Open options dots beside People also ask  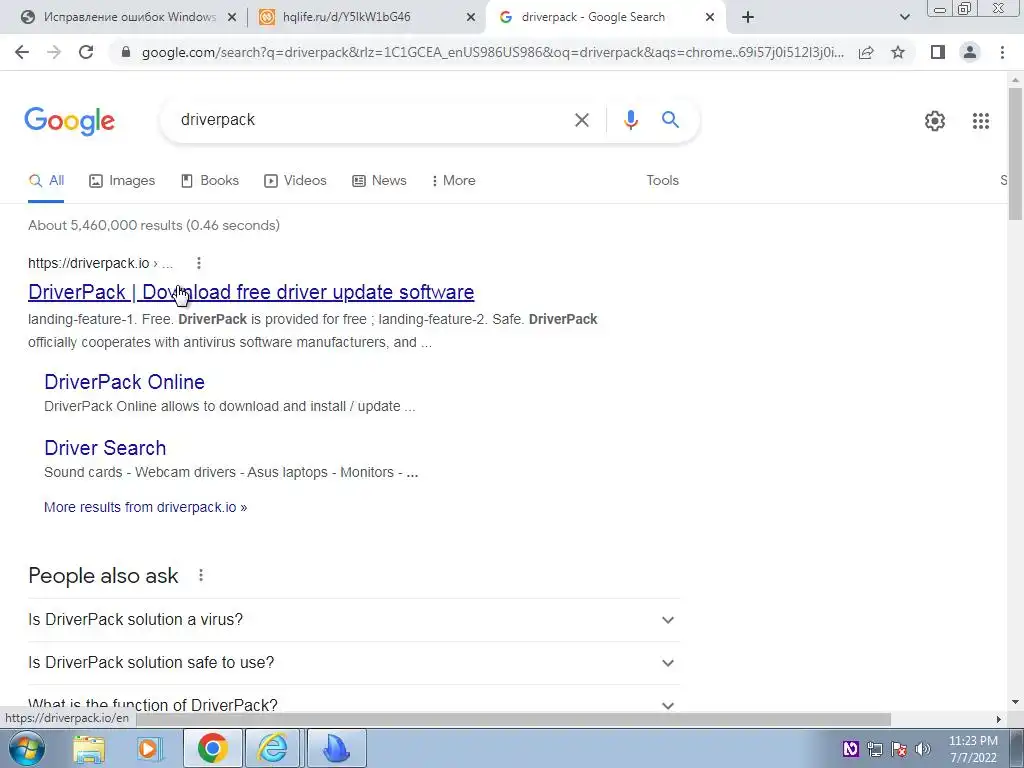tap(200, 575)
